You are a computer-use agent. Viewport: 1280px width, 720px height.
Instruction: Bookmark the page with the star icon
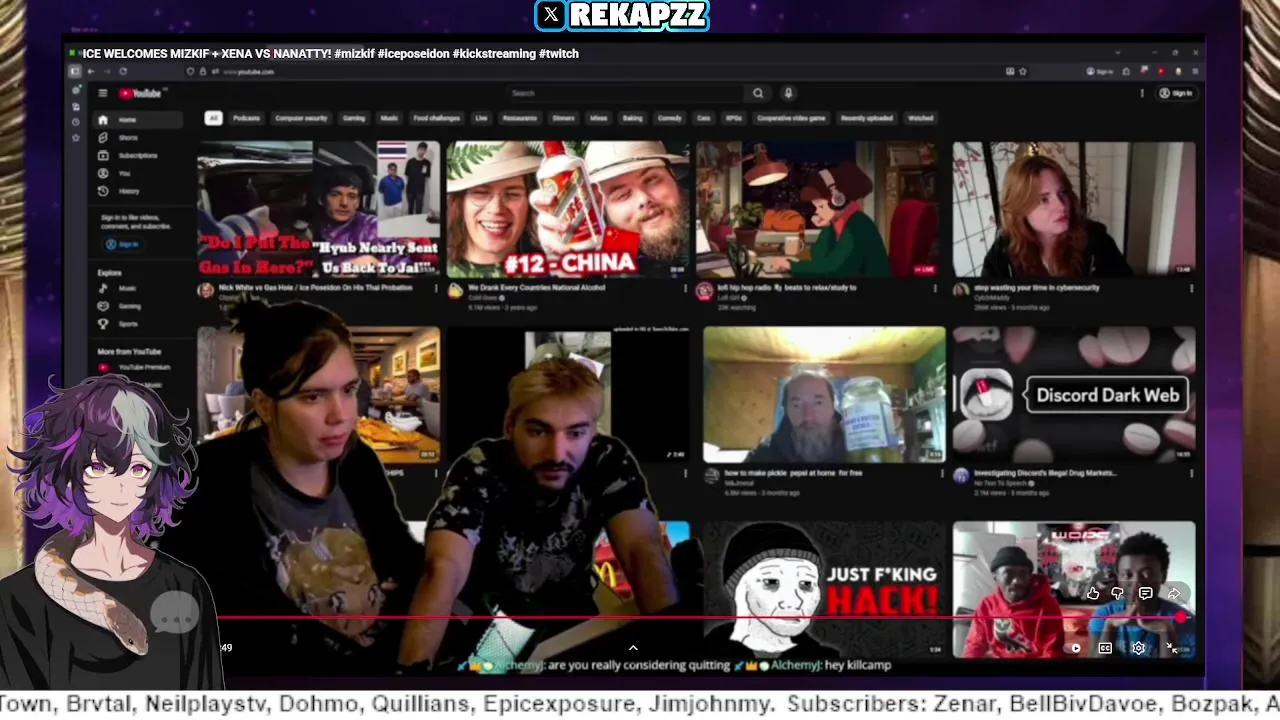pos(1023,72)
